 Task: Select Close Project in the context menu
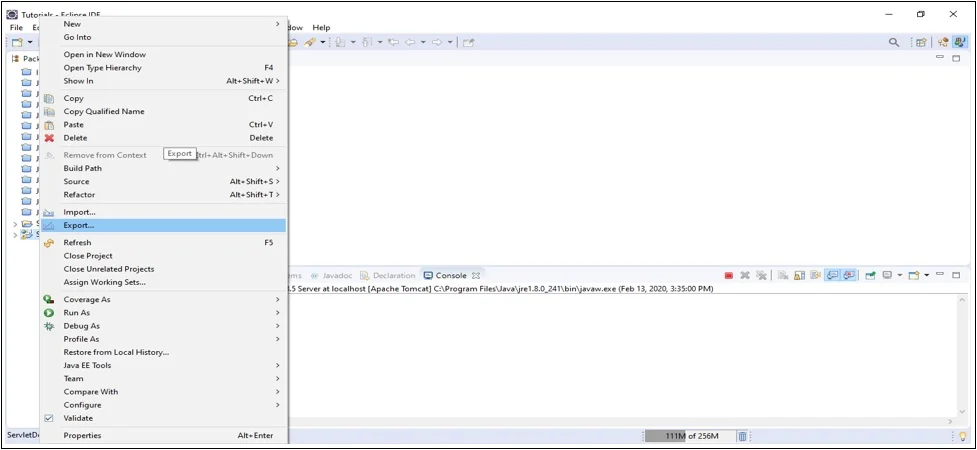pos(162,256)
